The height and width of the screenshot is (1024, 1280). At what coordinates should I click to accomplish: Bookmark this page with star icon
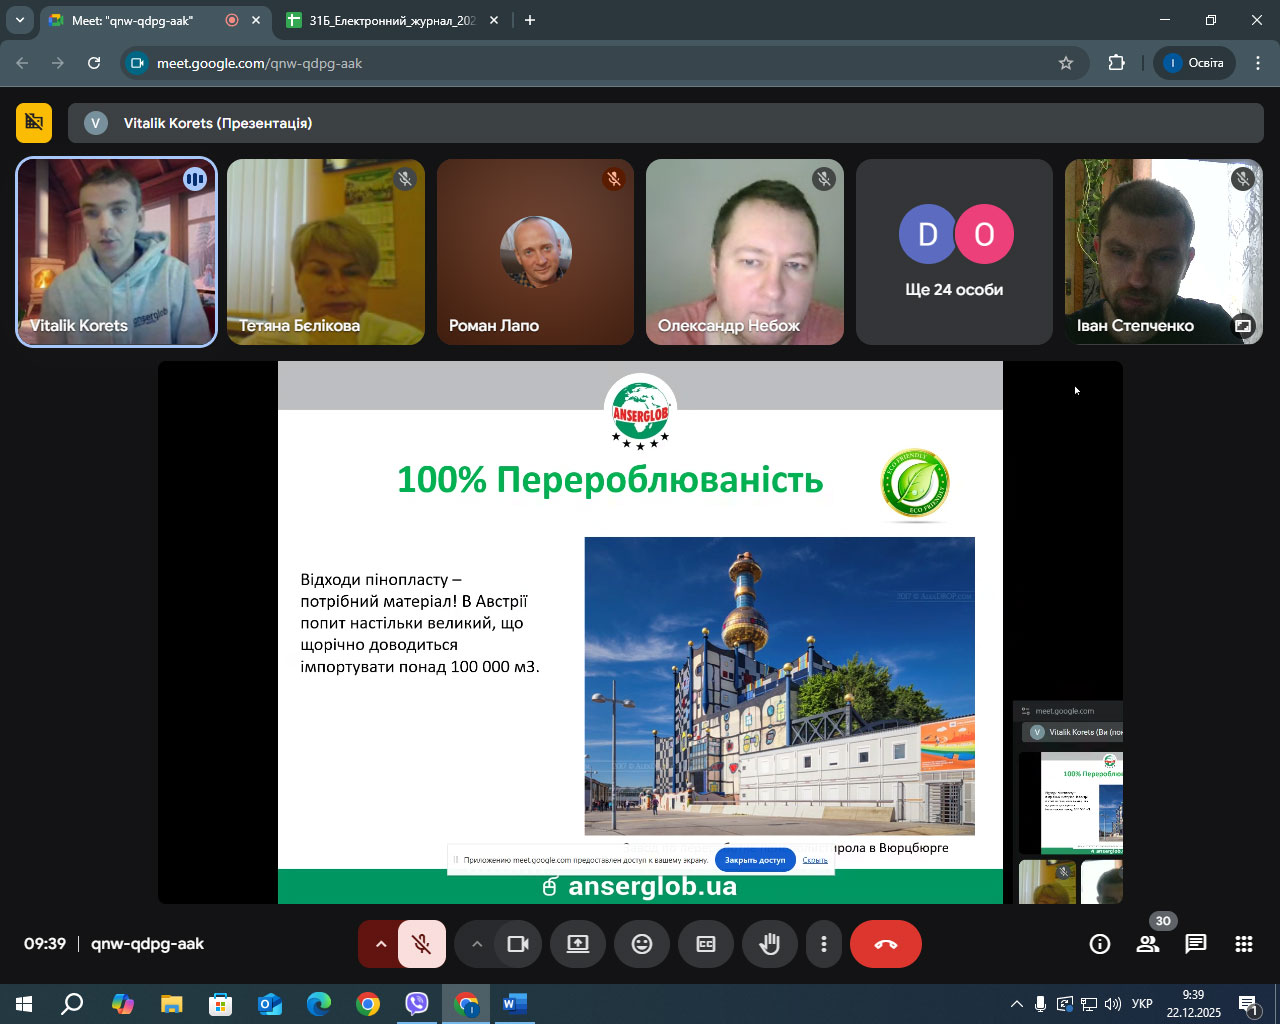(x=1066, y=63)
